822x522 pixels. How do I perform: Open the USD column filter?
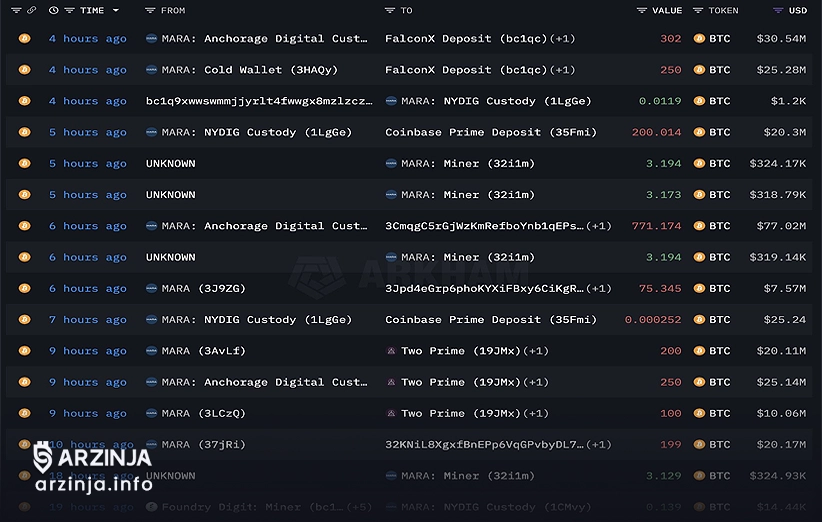[x=778, y=10]
